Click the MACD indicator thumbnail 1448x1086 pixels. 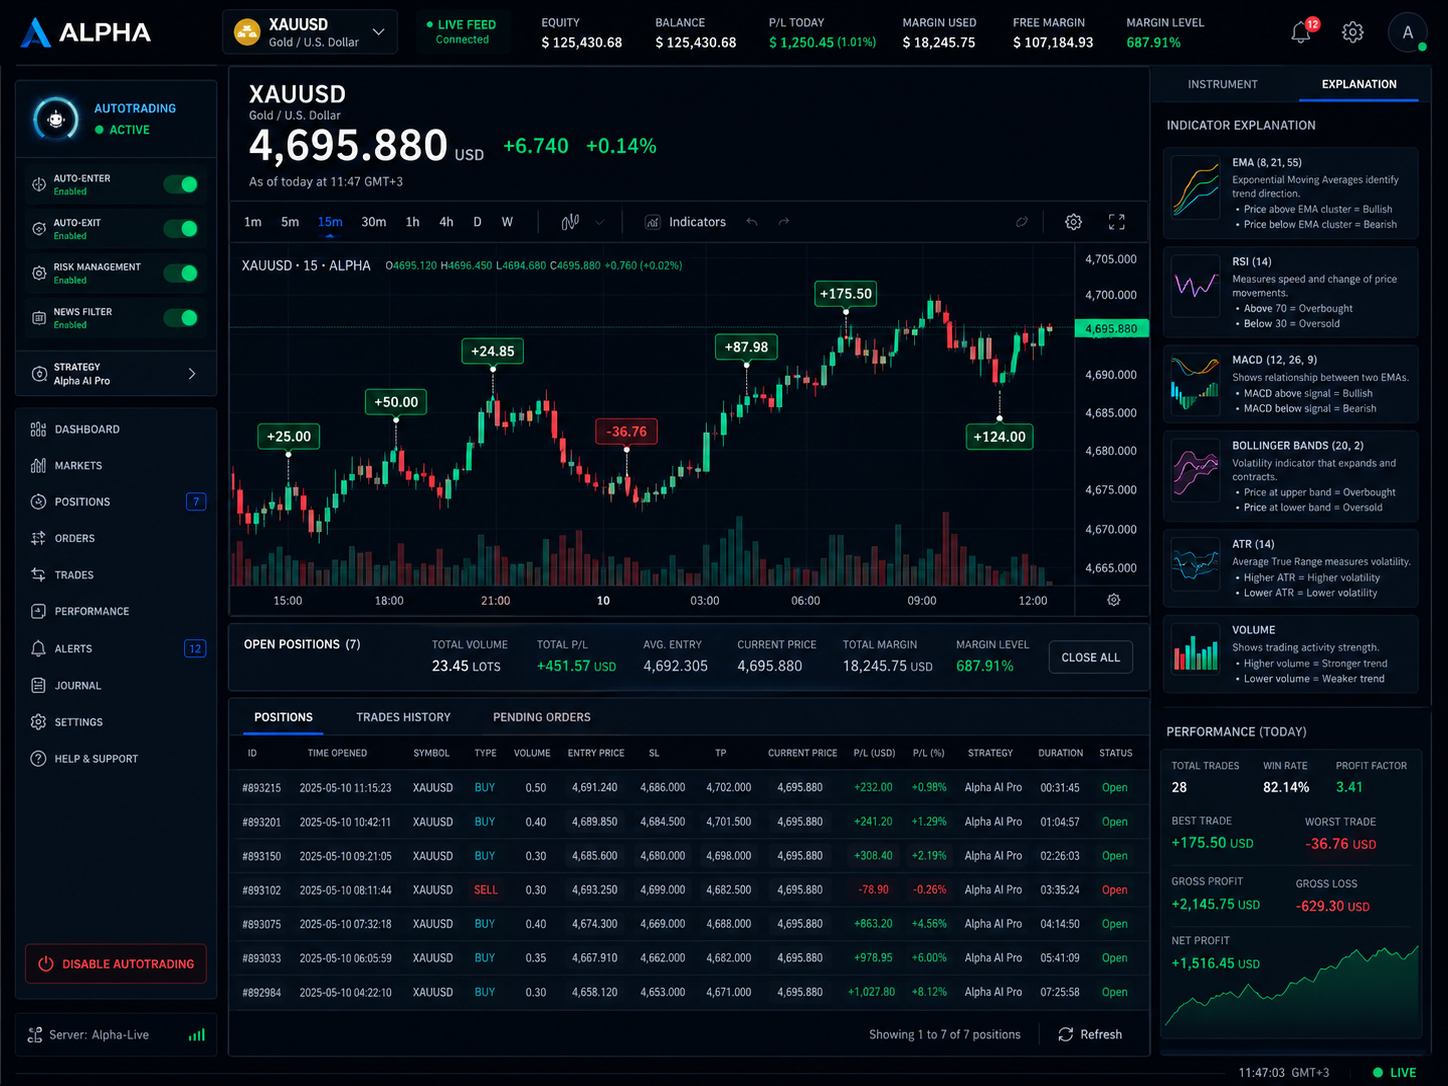pos(1196,385)
